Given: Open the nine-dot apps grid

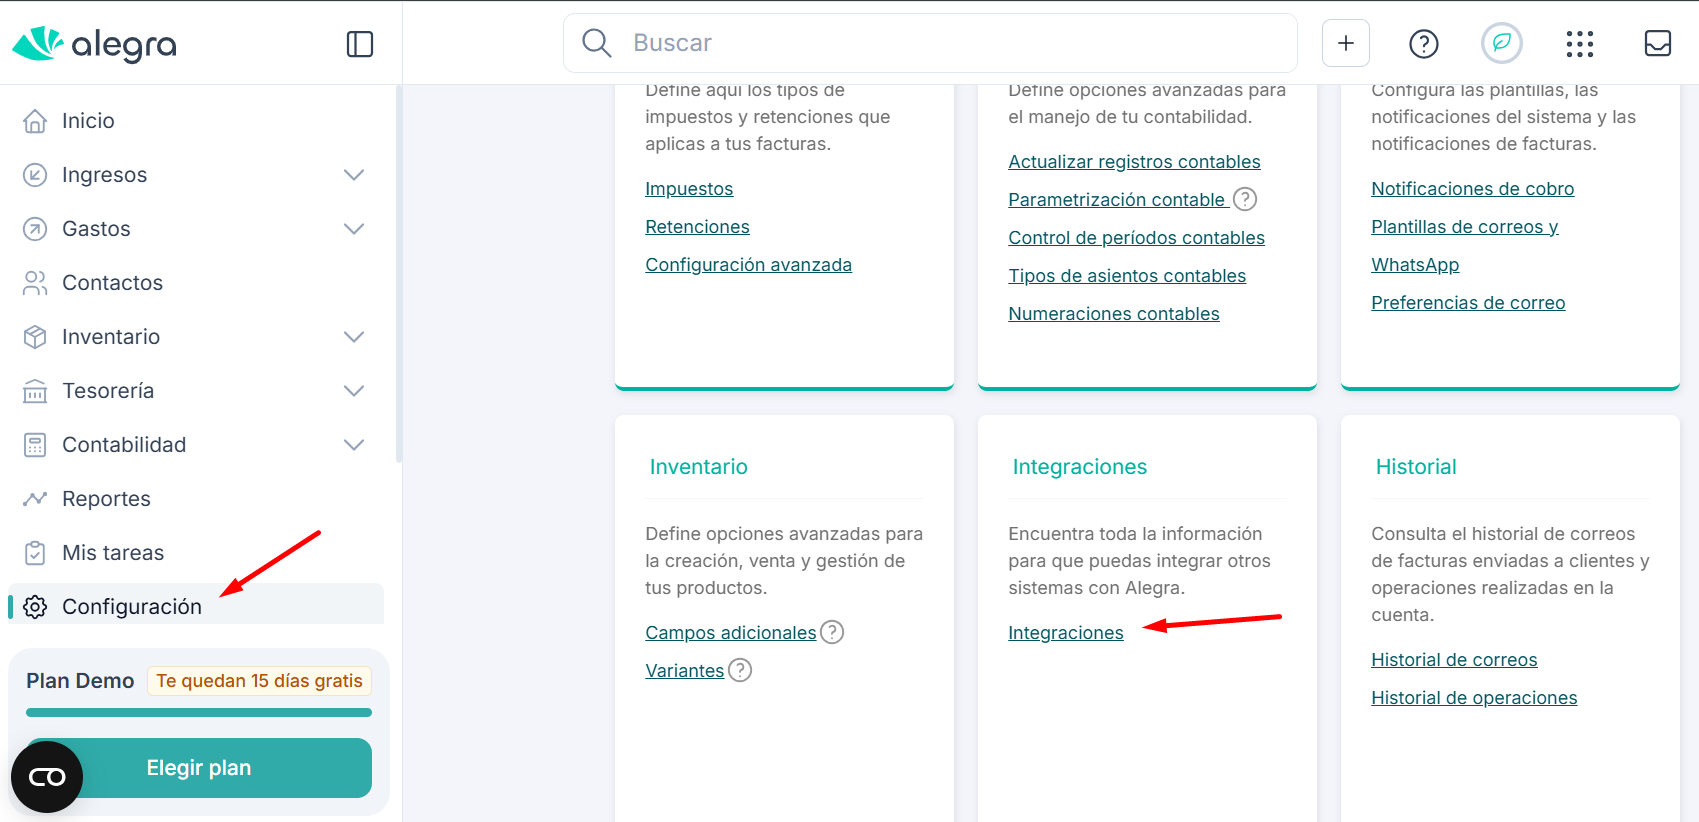Looking at the screenshot, I should pyautogui.click(x=1579, y=43).
